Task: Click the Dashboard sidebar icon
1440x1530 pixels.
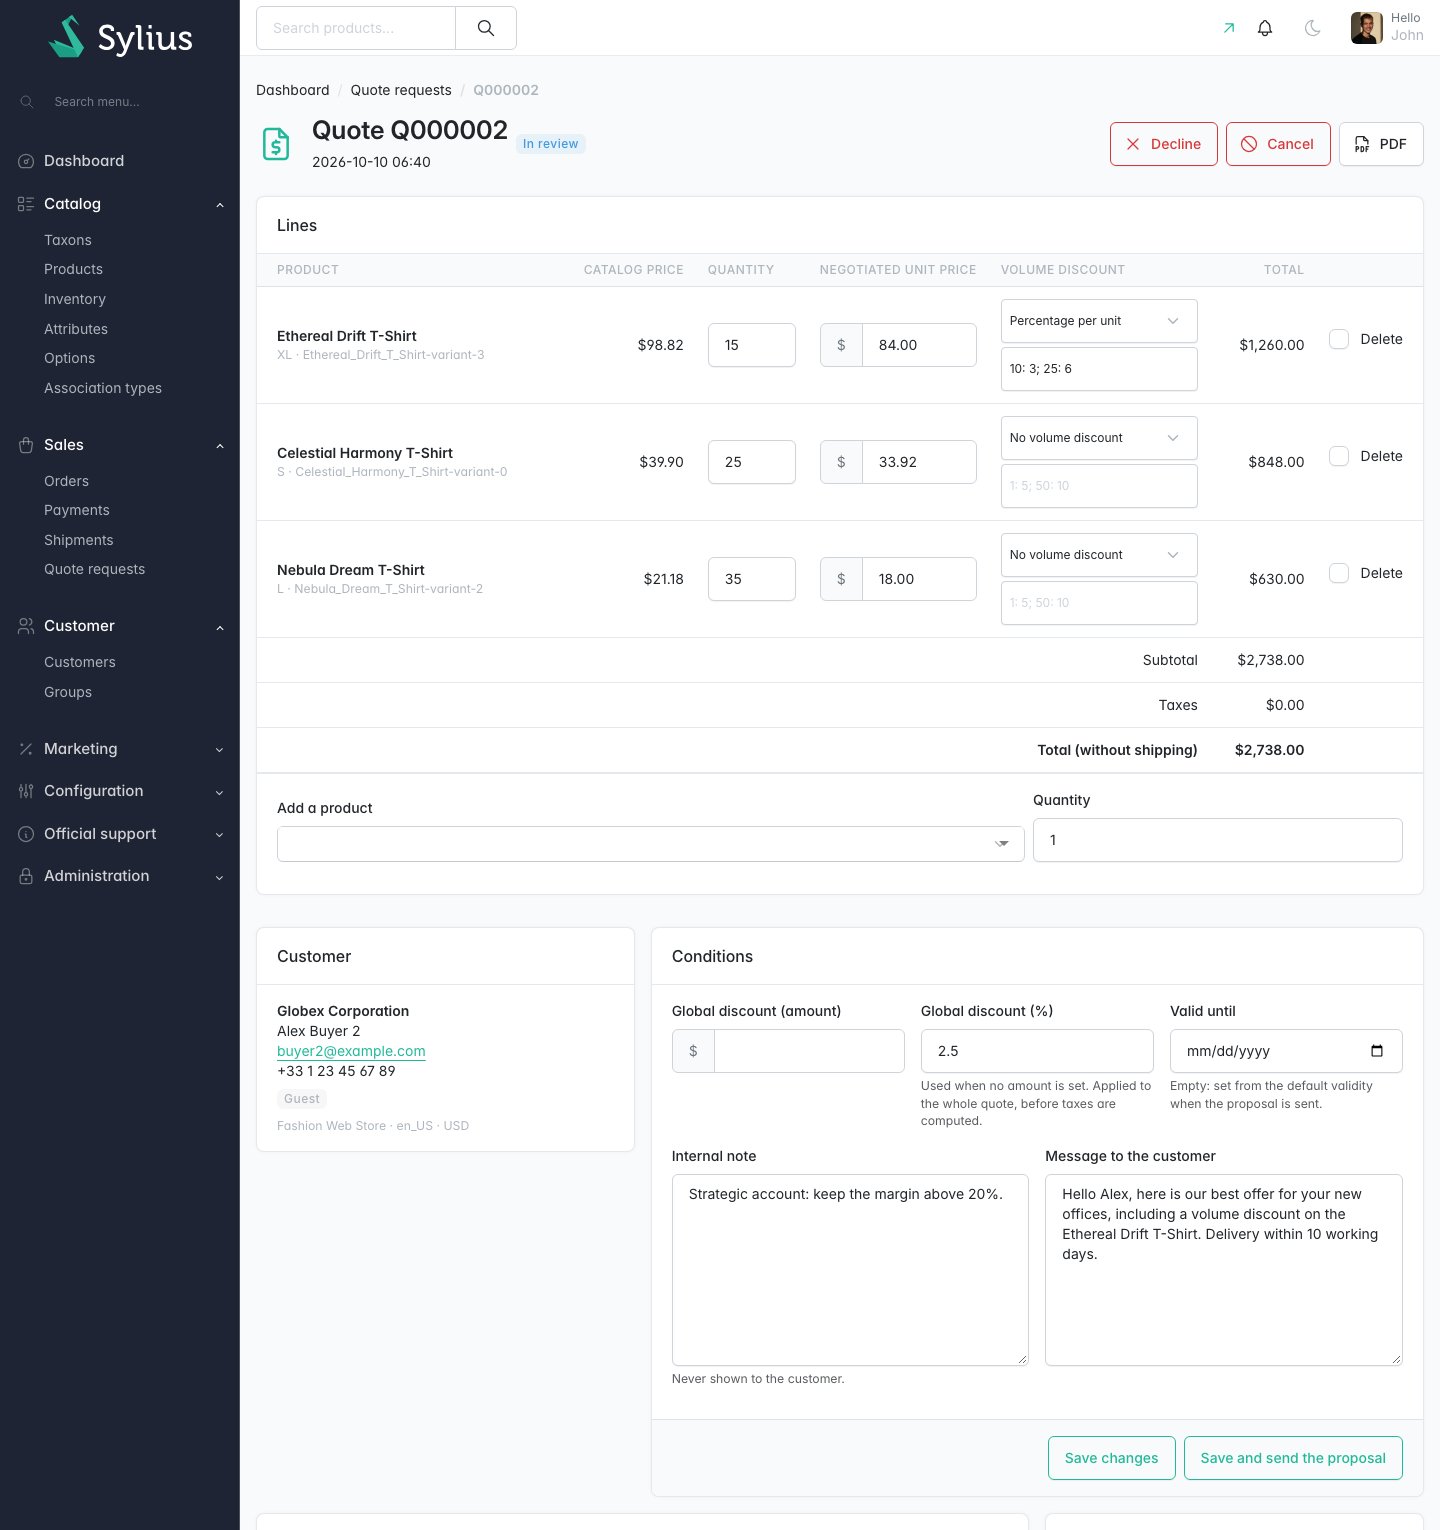Action: [26, 161]
